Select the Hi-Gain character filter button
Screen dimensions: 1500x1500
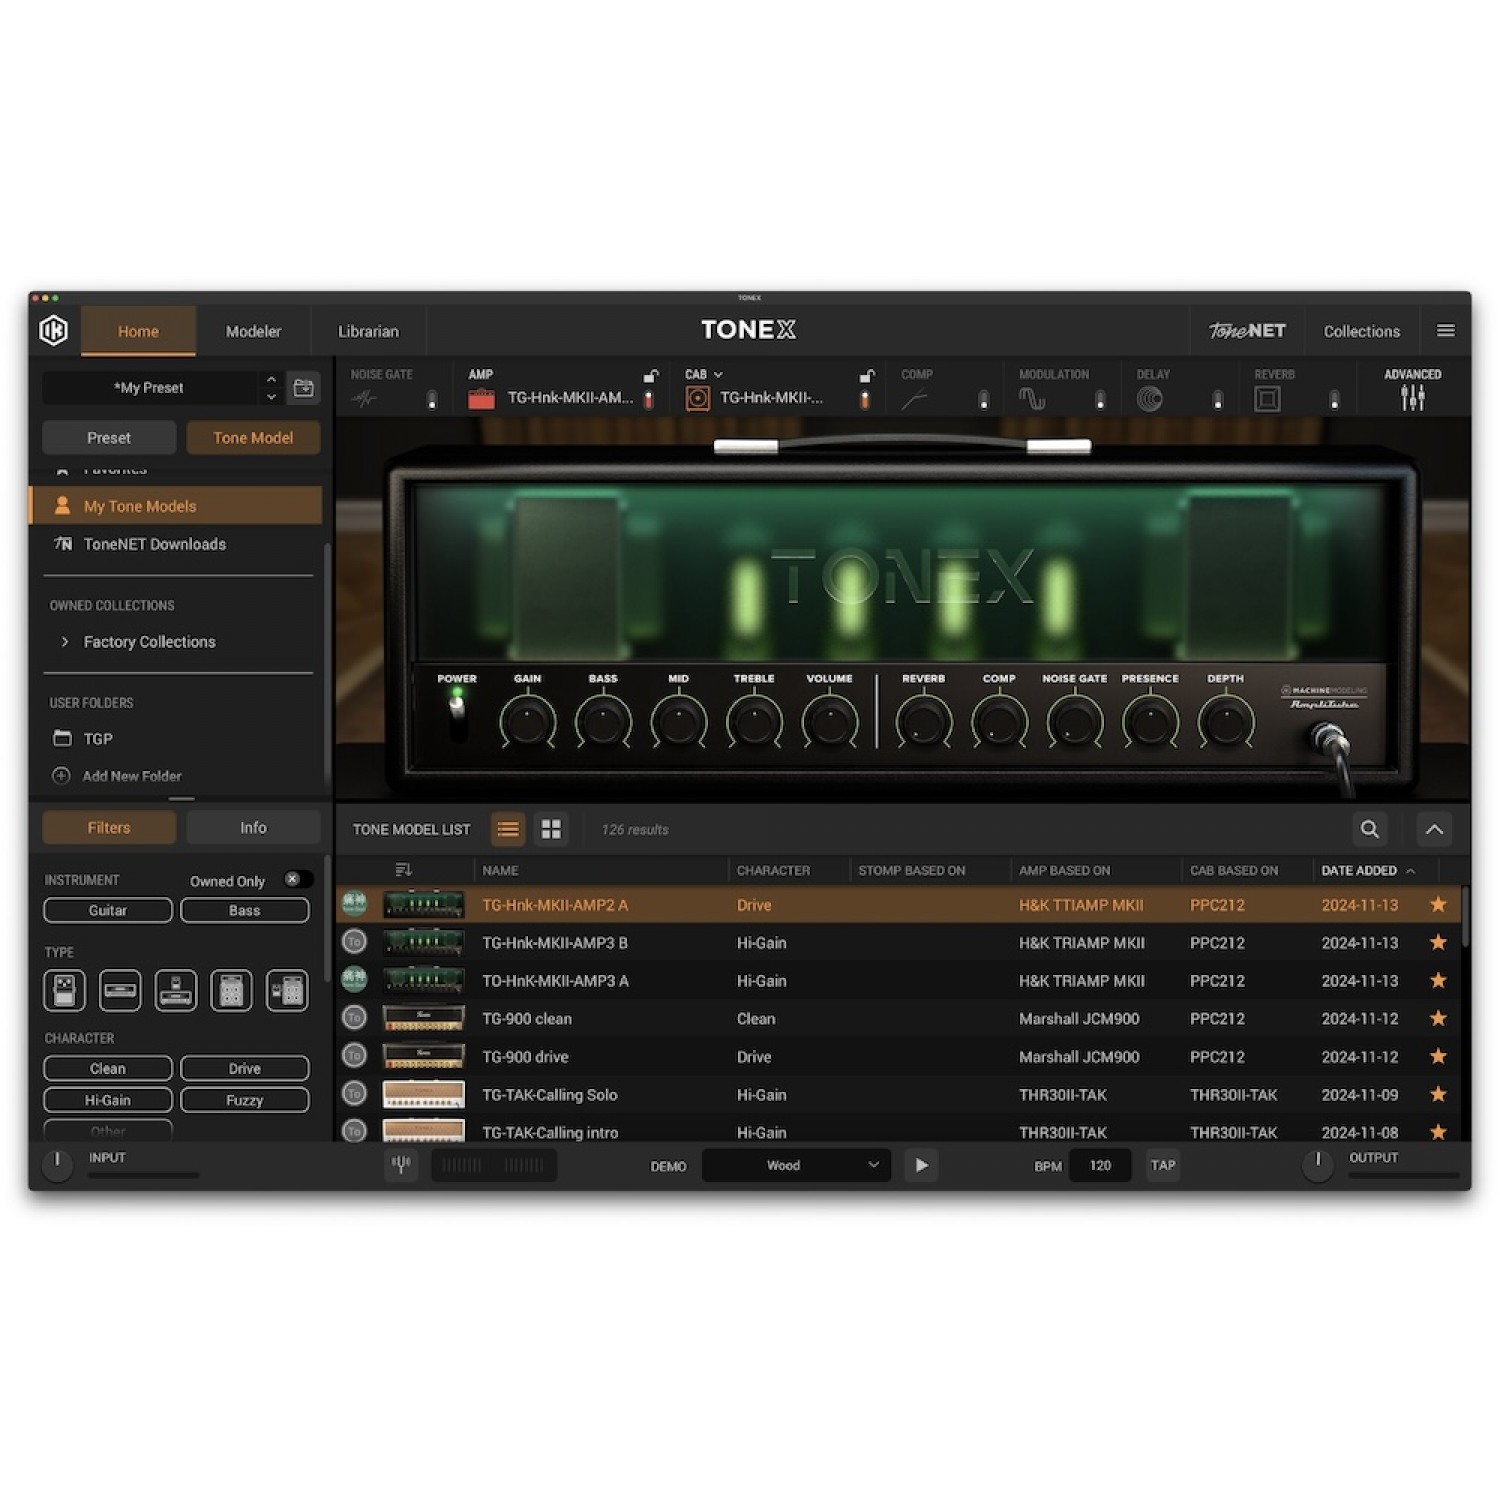(x=108, y=1100)
